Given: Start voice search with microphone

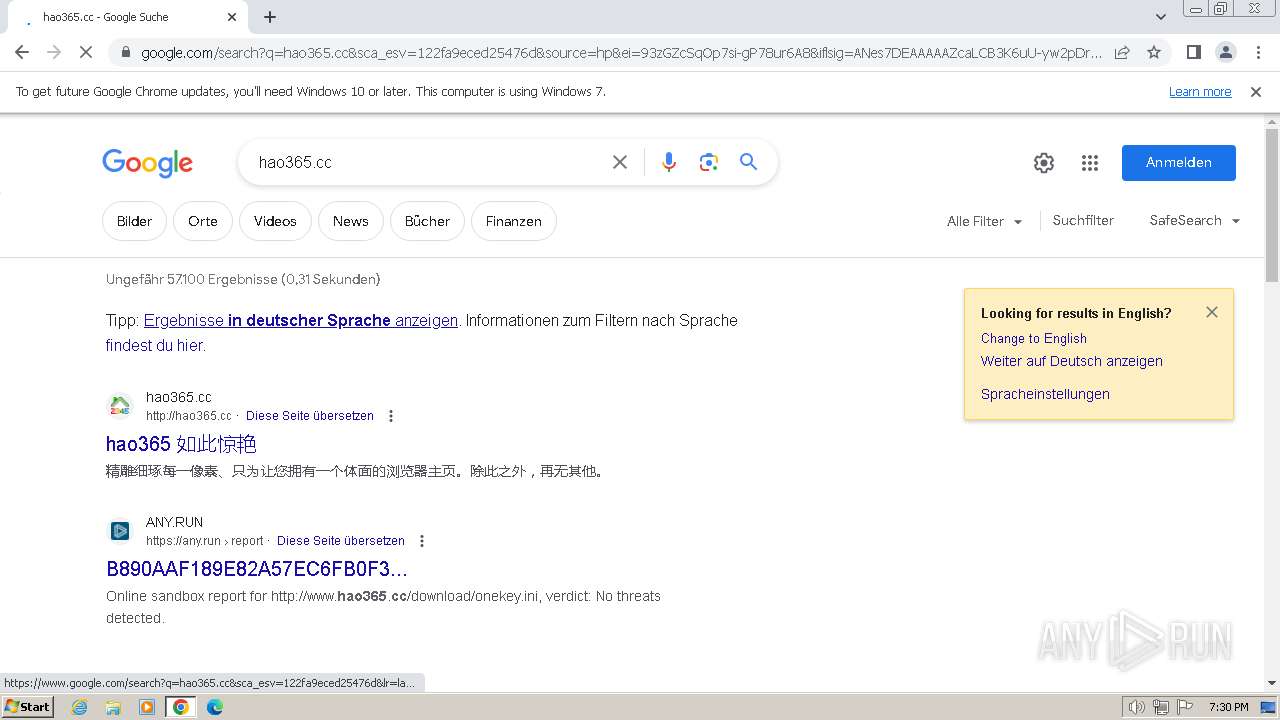Looking at the screenshot, I should pyautogui.click(x=669, y=162).
